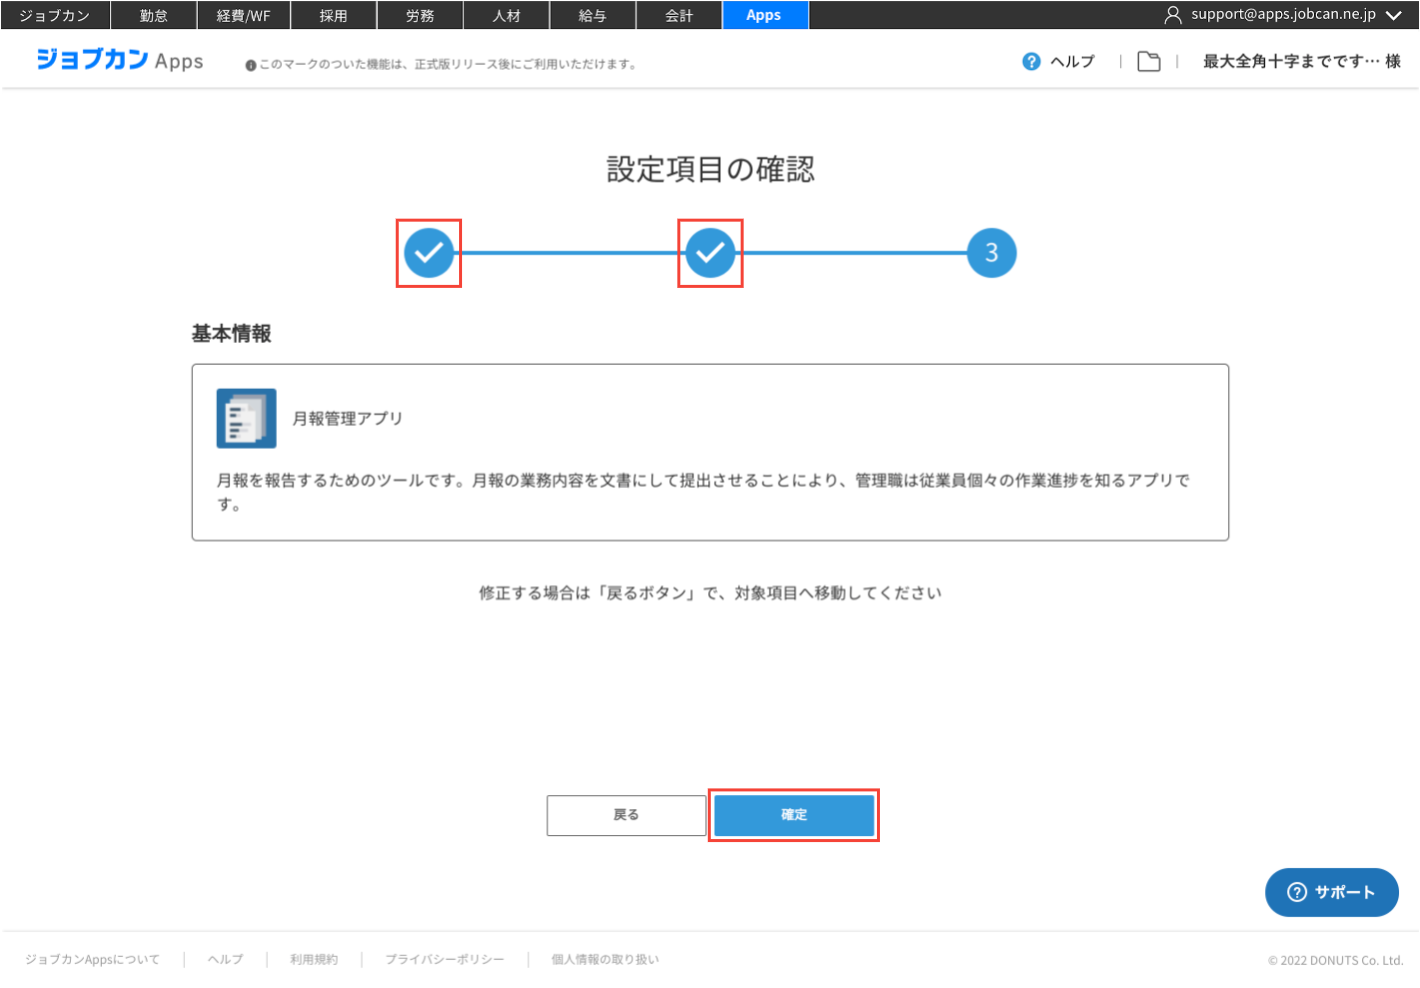Open the サポート chat button
Screen dimensions: 1420x988
[1331, 892]
